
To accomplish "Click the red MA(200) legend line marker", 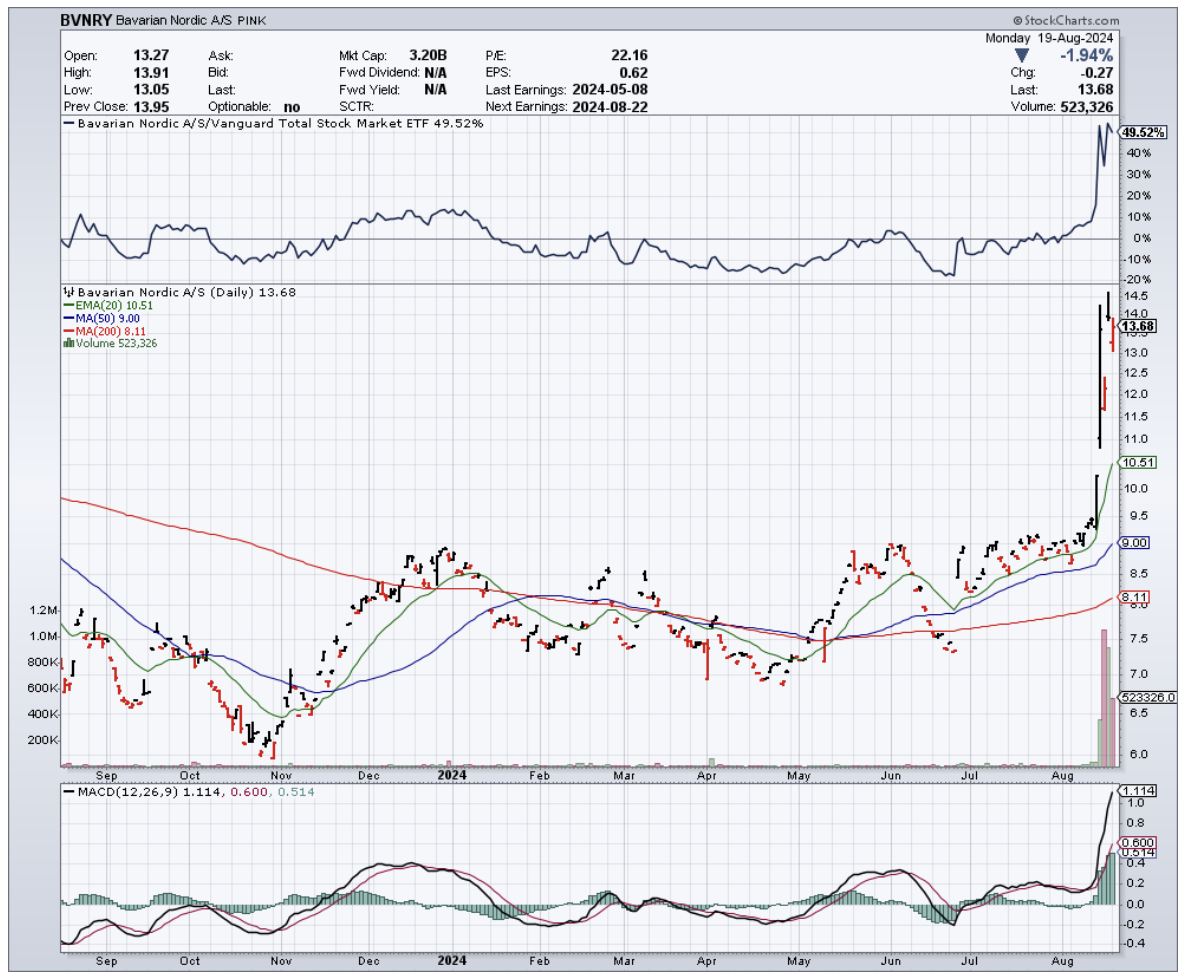I will click(x=69, y=331).
